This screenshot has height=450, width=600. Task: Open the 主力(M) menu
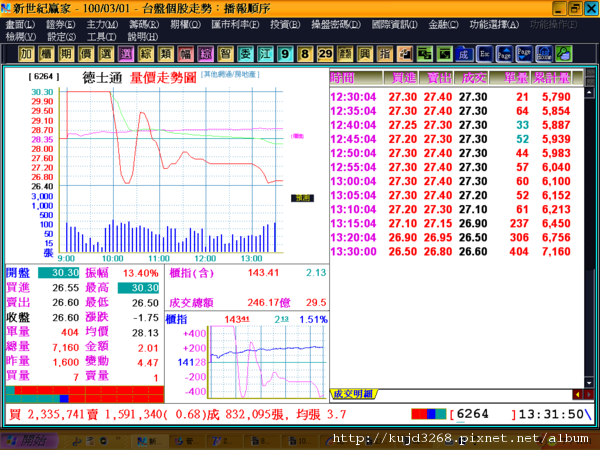(x=102, y=24)
